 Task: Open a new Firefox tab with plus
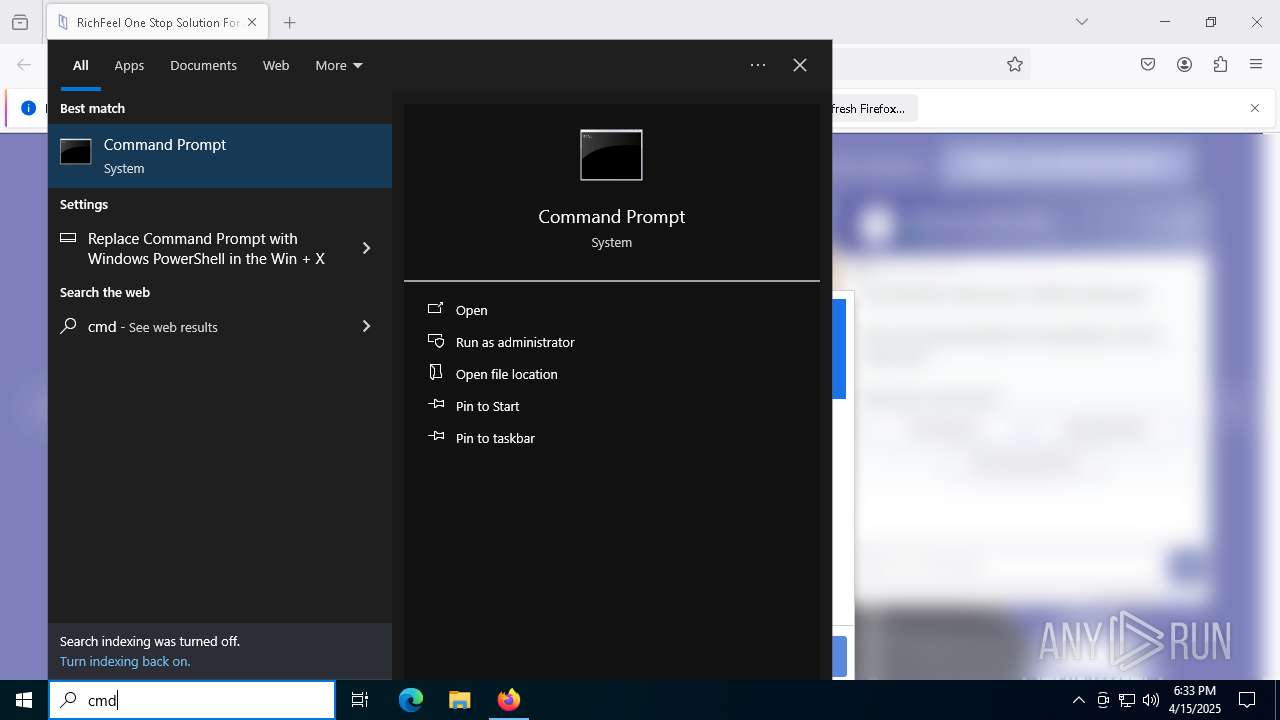tap(289, 22)
